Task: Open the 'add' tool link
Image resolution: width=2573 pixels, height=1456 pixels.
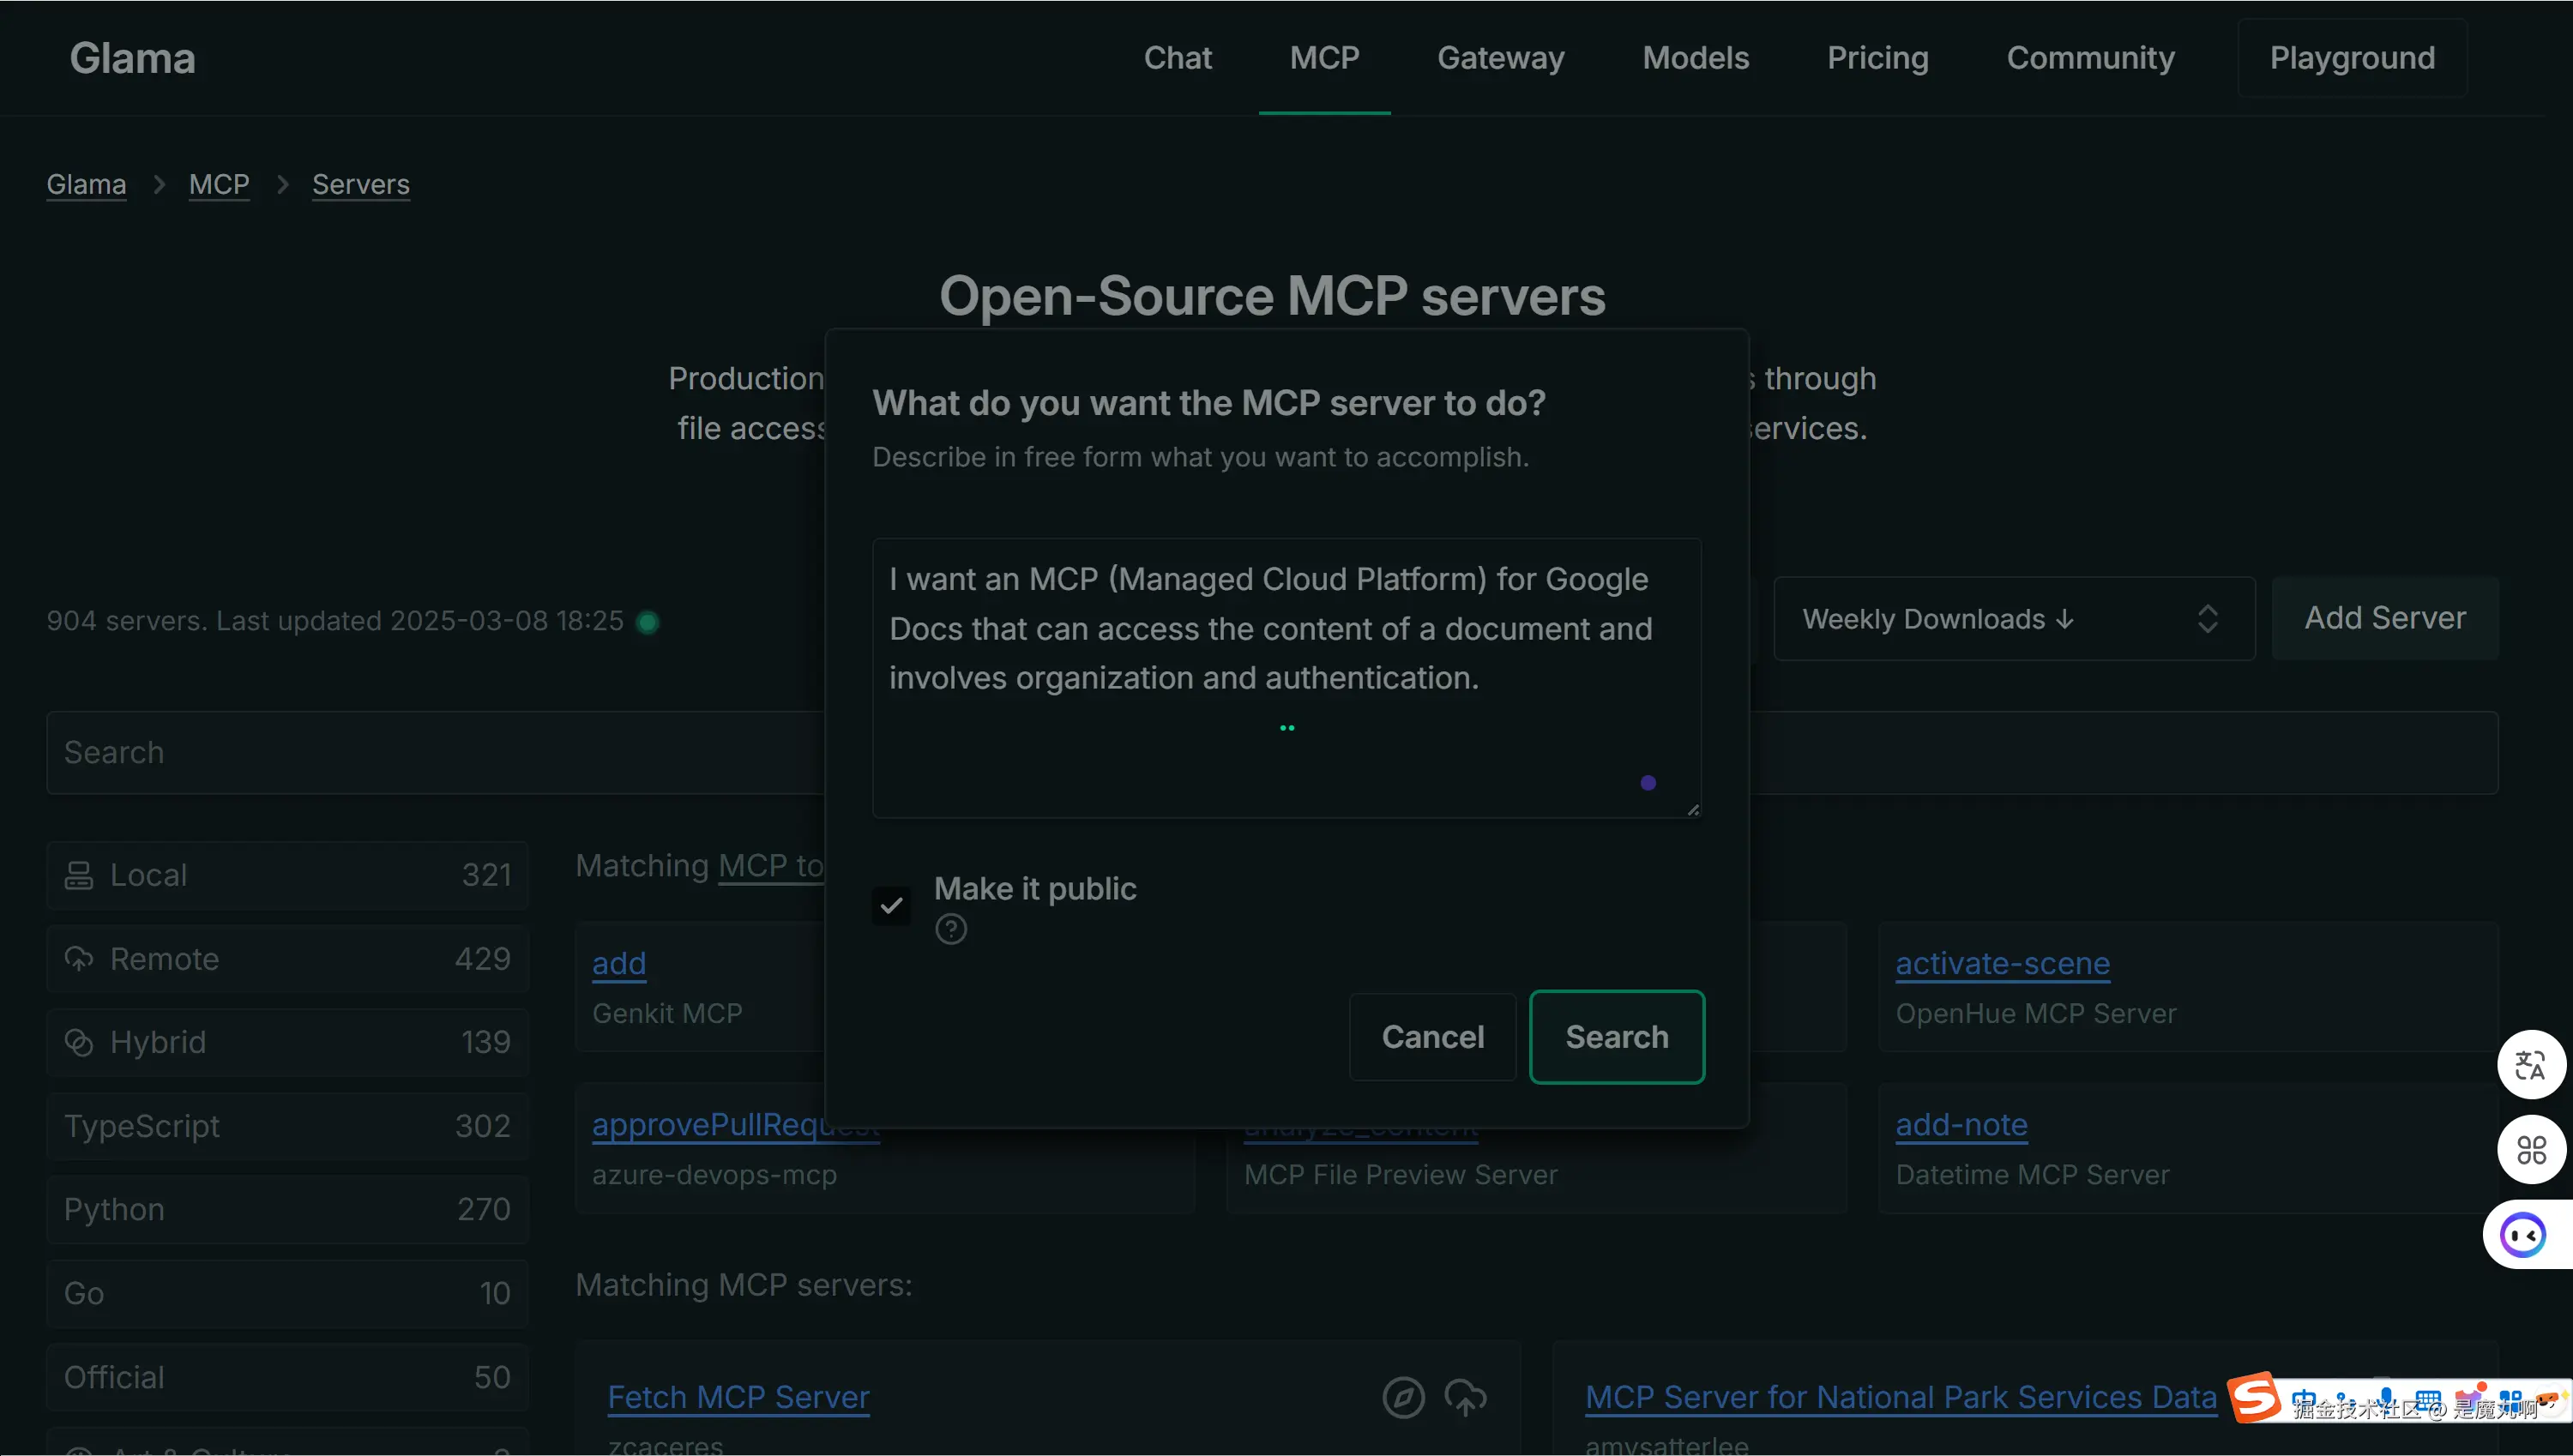Action: [619, 963]
